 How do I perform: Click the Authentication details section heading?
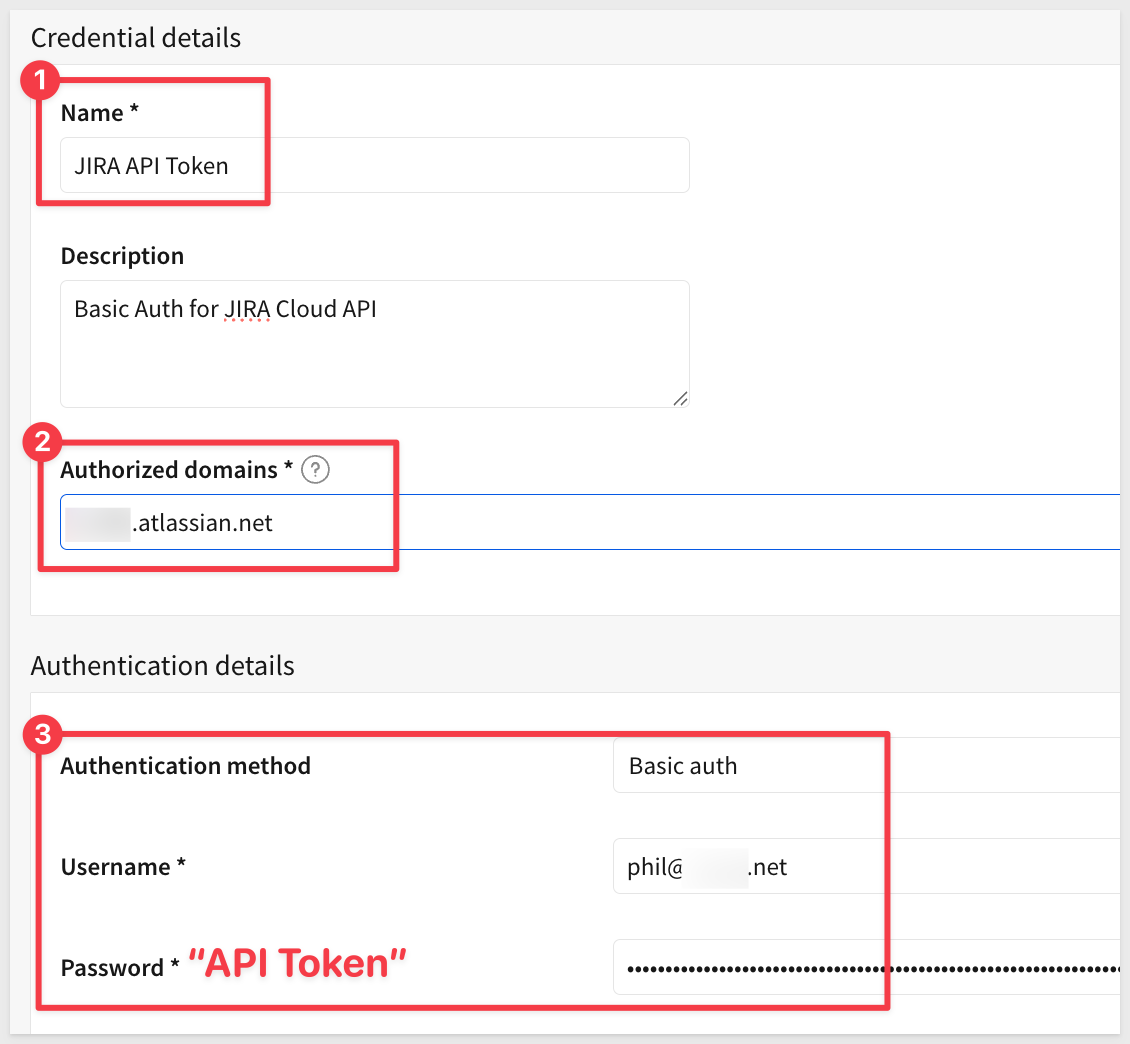click(162, 665)
